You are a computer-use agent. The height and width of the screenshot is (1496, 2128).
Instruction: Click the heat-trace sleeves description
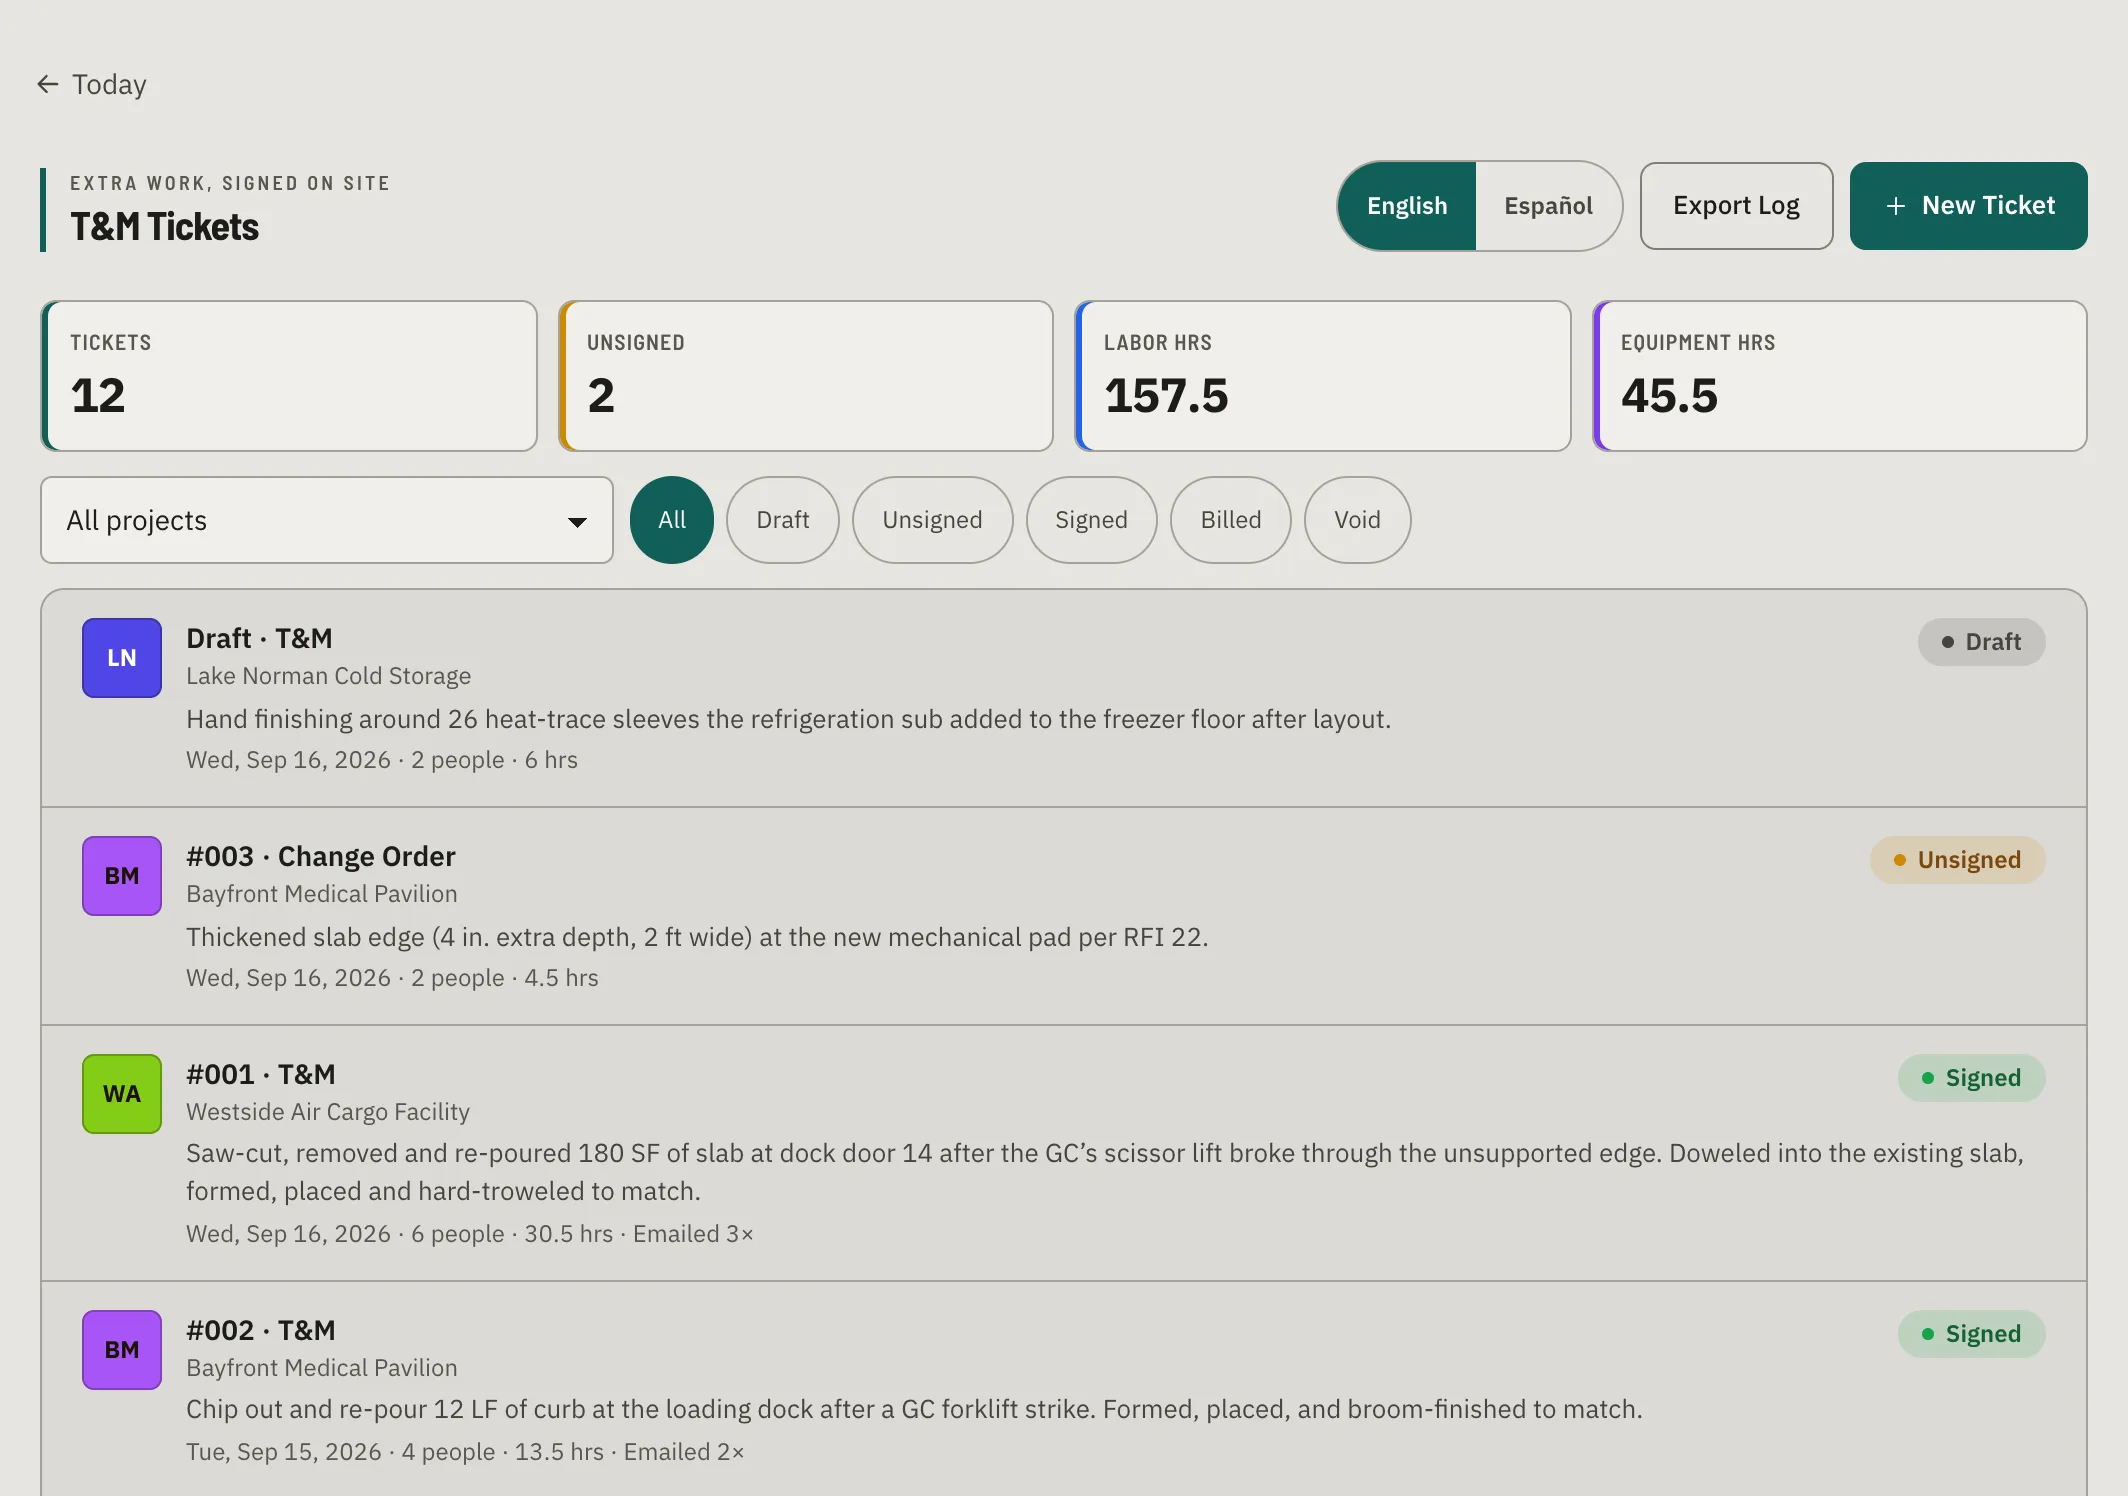click(x=788, y=719)
